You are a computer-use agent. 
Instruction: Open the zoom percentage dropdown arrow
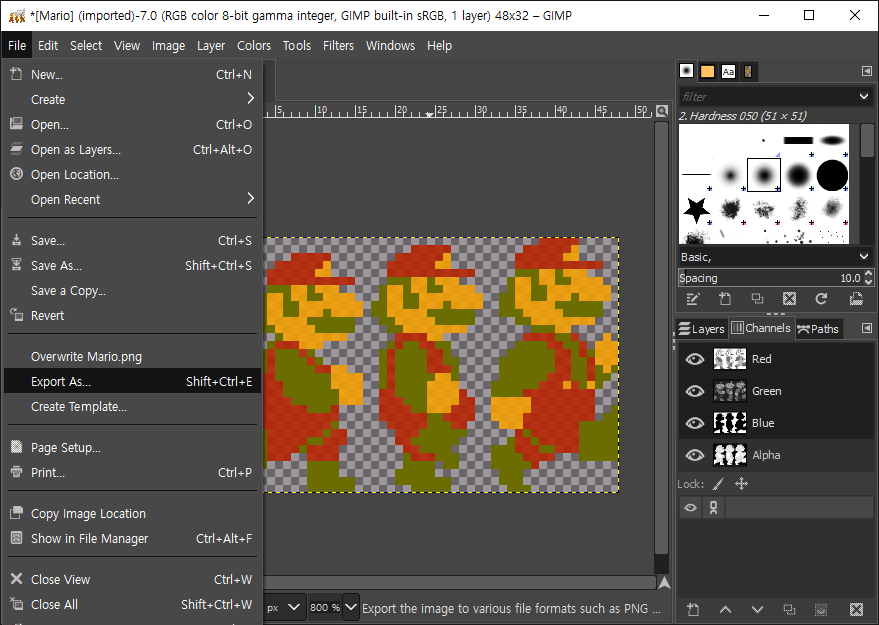coord(351,608)
